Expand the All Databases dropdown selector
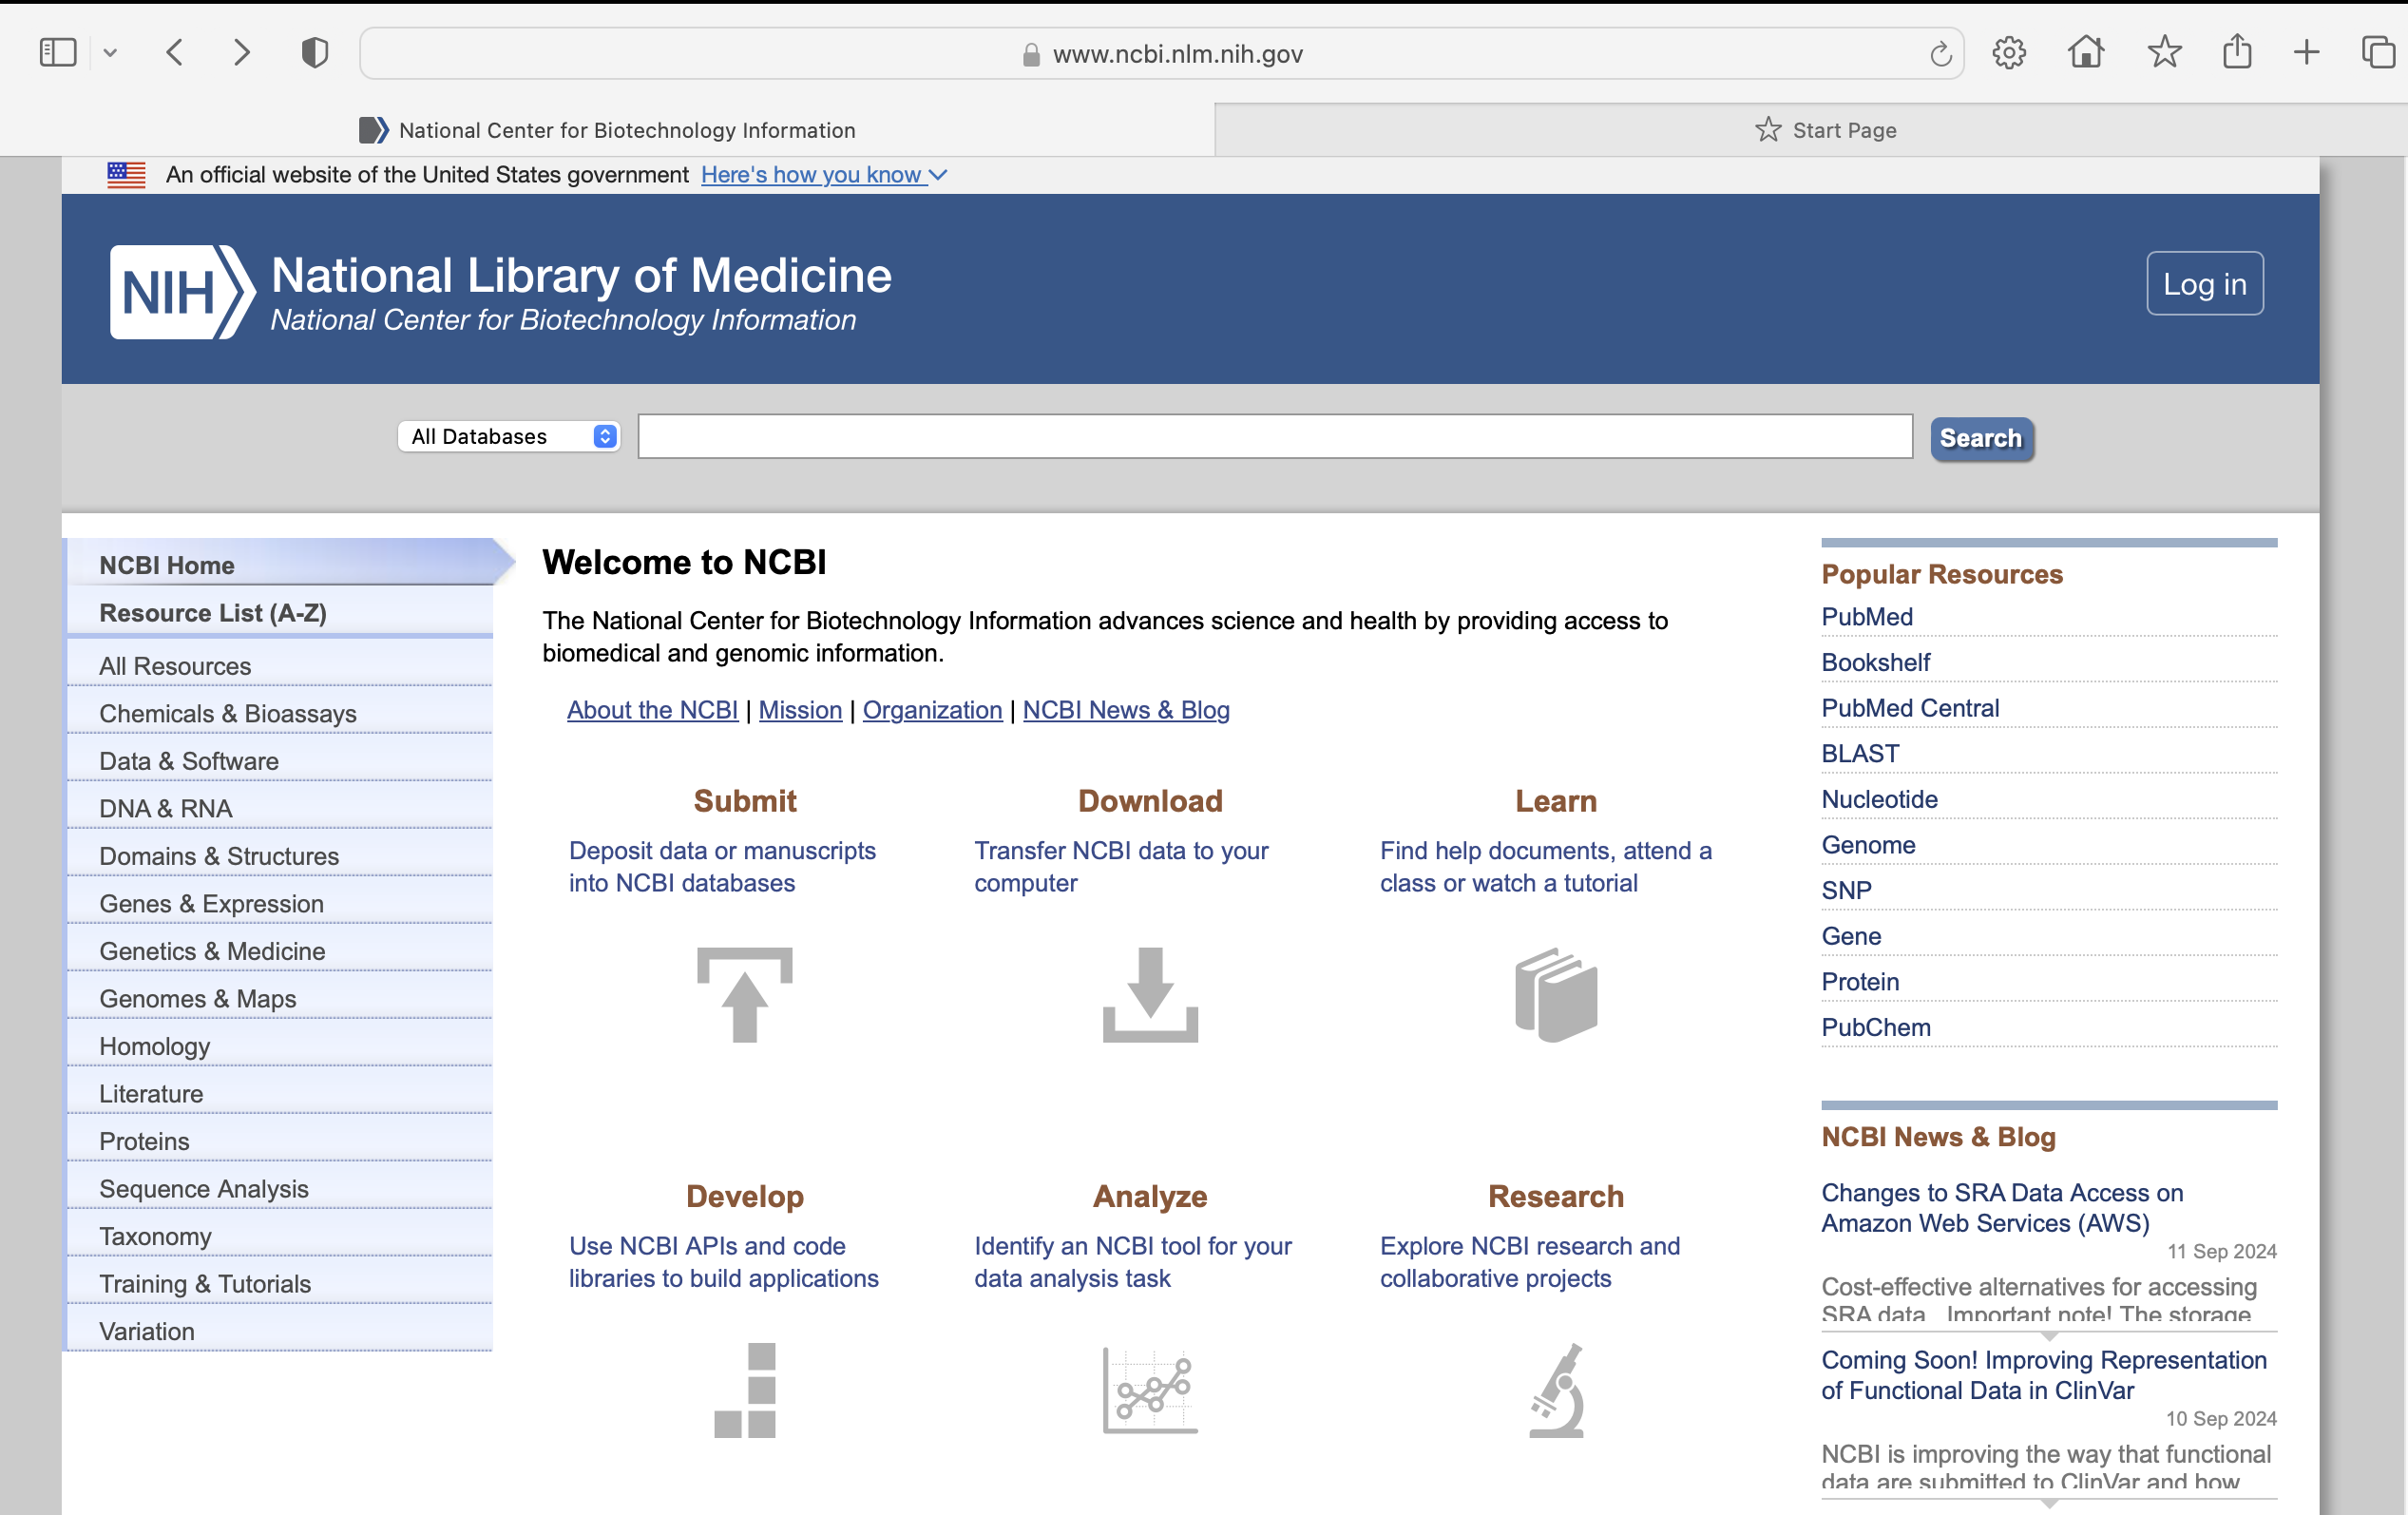Viewport: 2408px width, 1515px height. [x=507, y=436]
